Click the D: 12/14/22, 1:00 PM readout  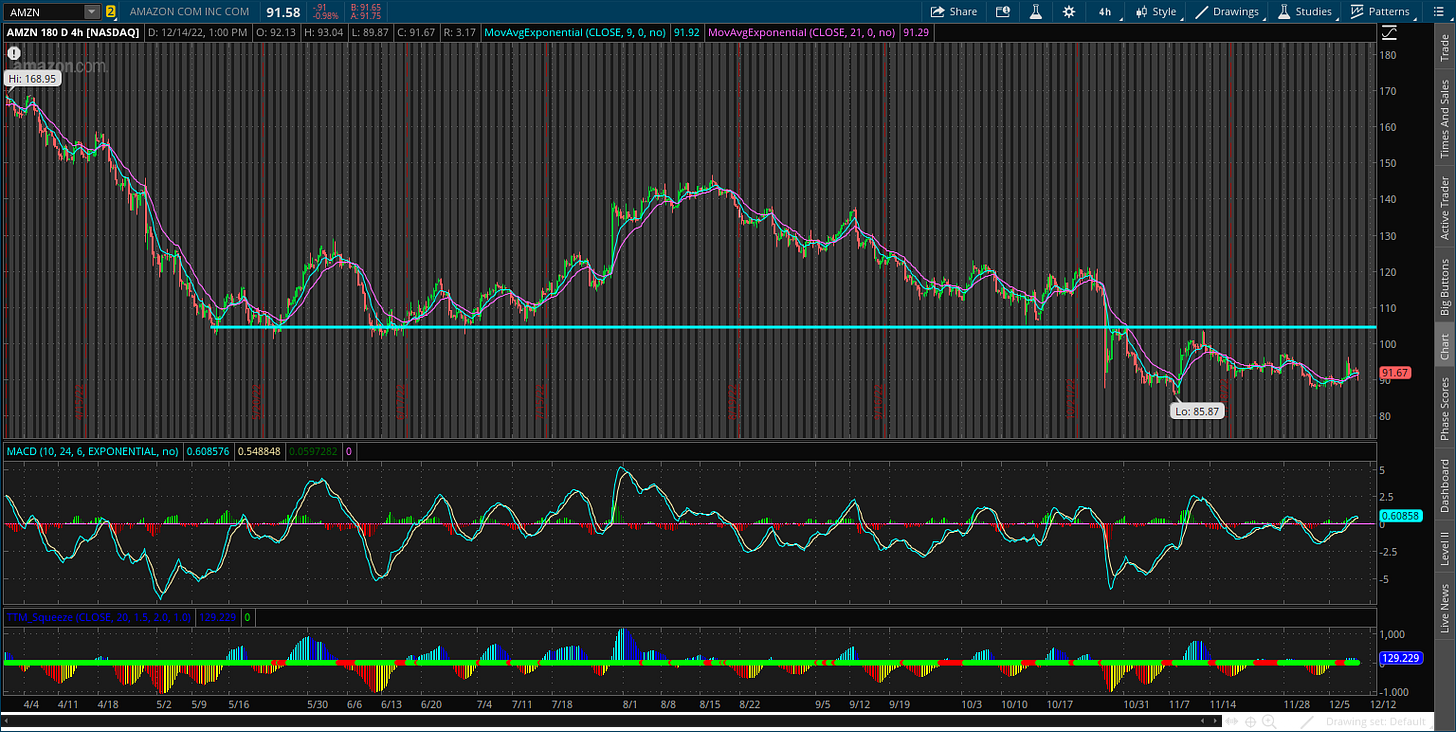click(198, 33)
